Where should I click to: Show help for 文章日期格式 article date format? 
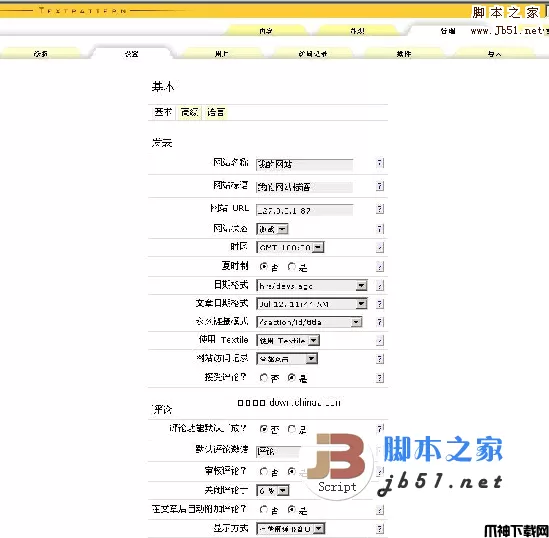pyautogui.click(x=380, y=304)
